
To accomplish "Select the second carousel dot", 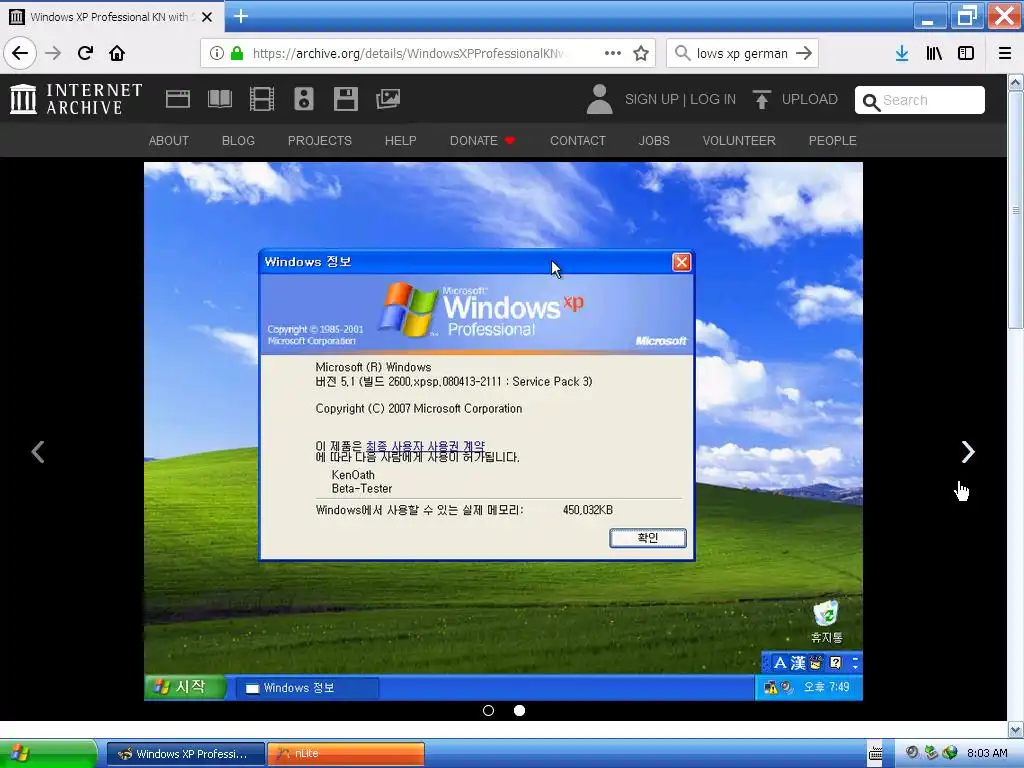I will pos(519,711).
